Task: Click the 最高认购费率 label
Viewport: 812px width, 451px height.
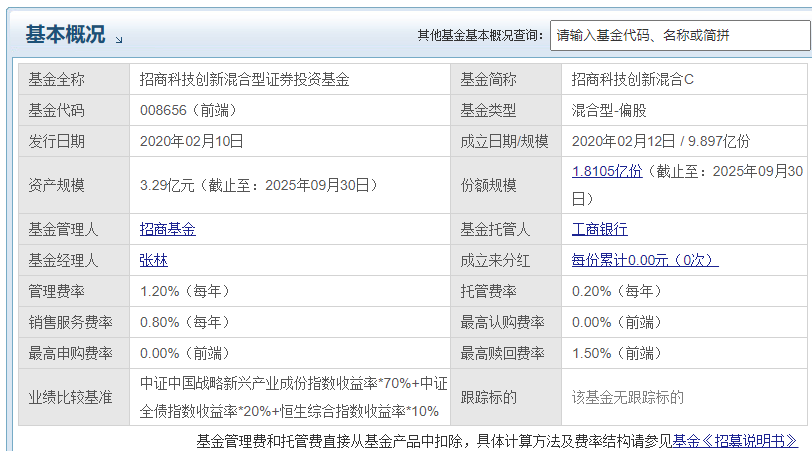Action: tap(502, 322)
